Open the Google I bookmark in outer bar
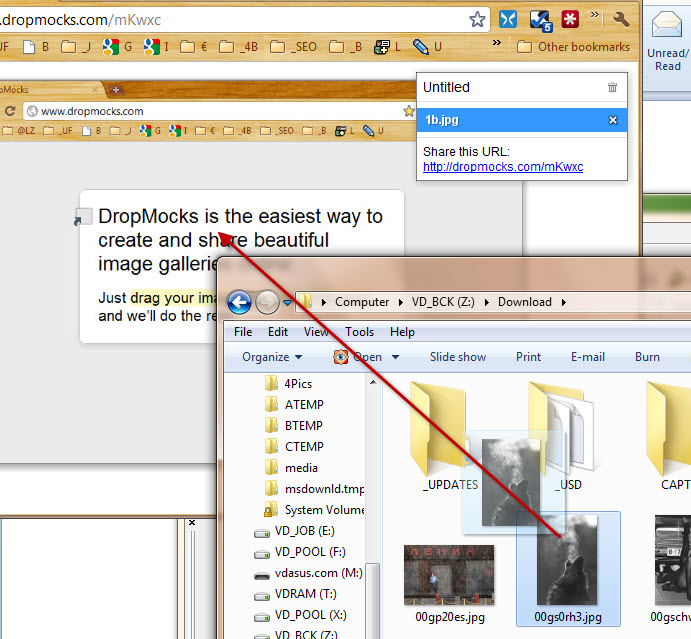Image resolution: width=691 pixels, height=639 pixels. (x=157, y=47)
